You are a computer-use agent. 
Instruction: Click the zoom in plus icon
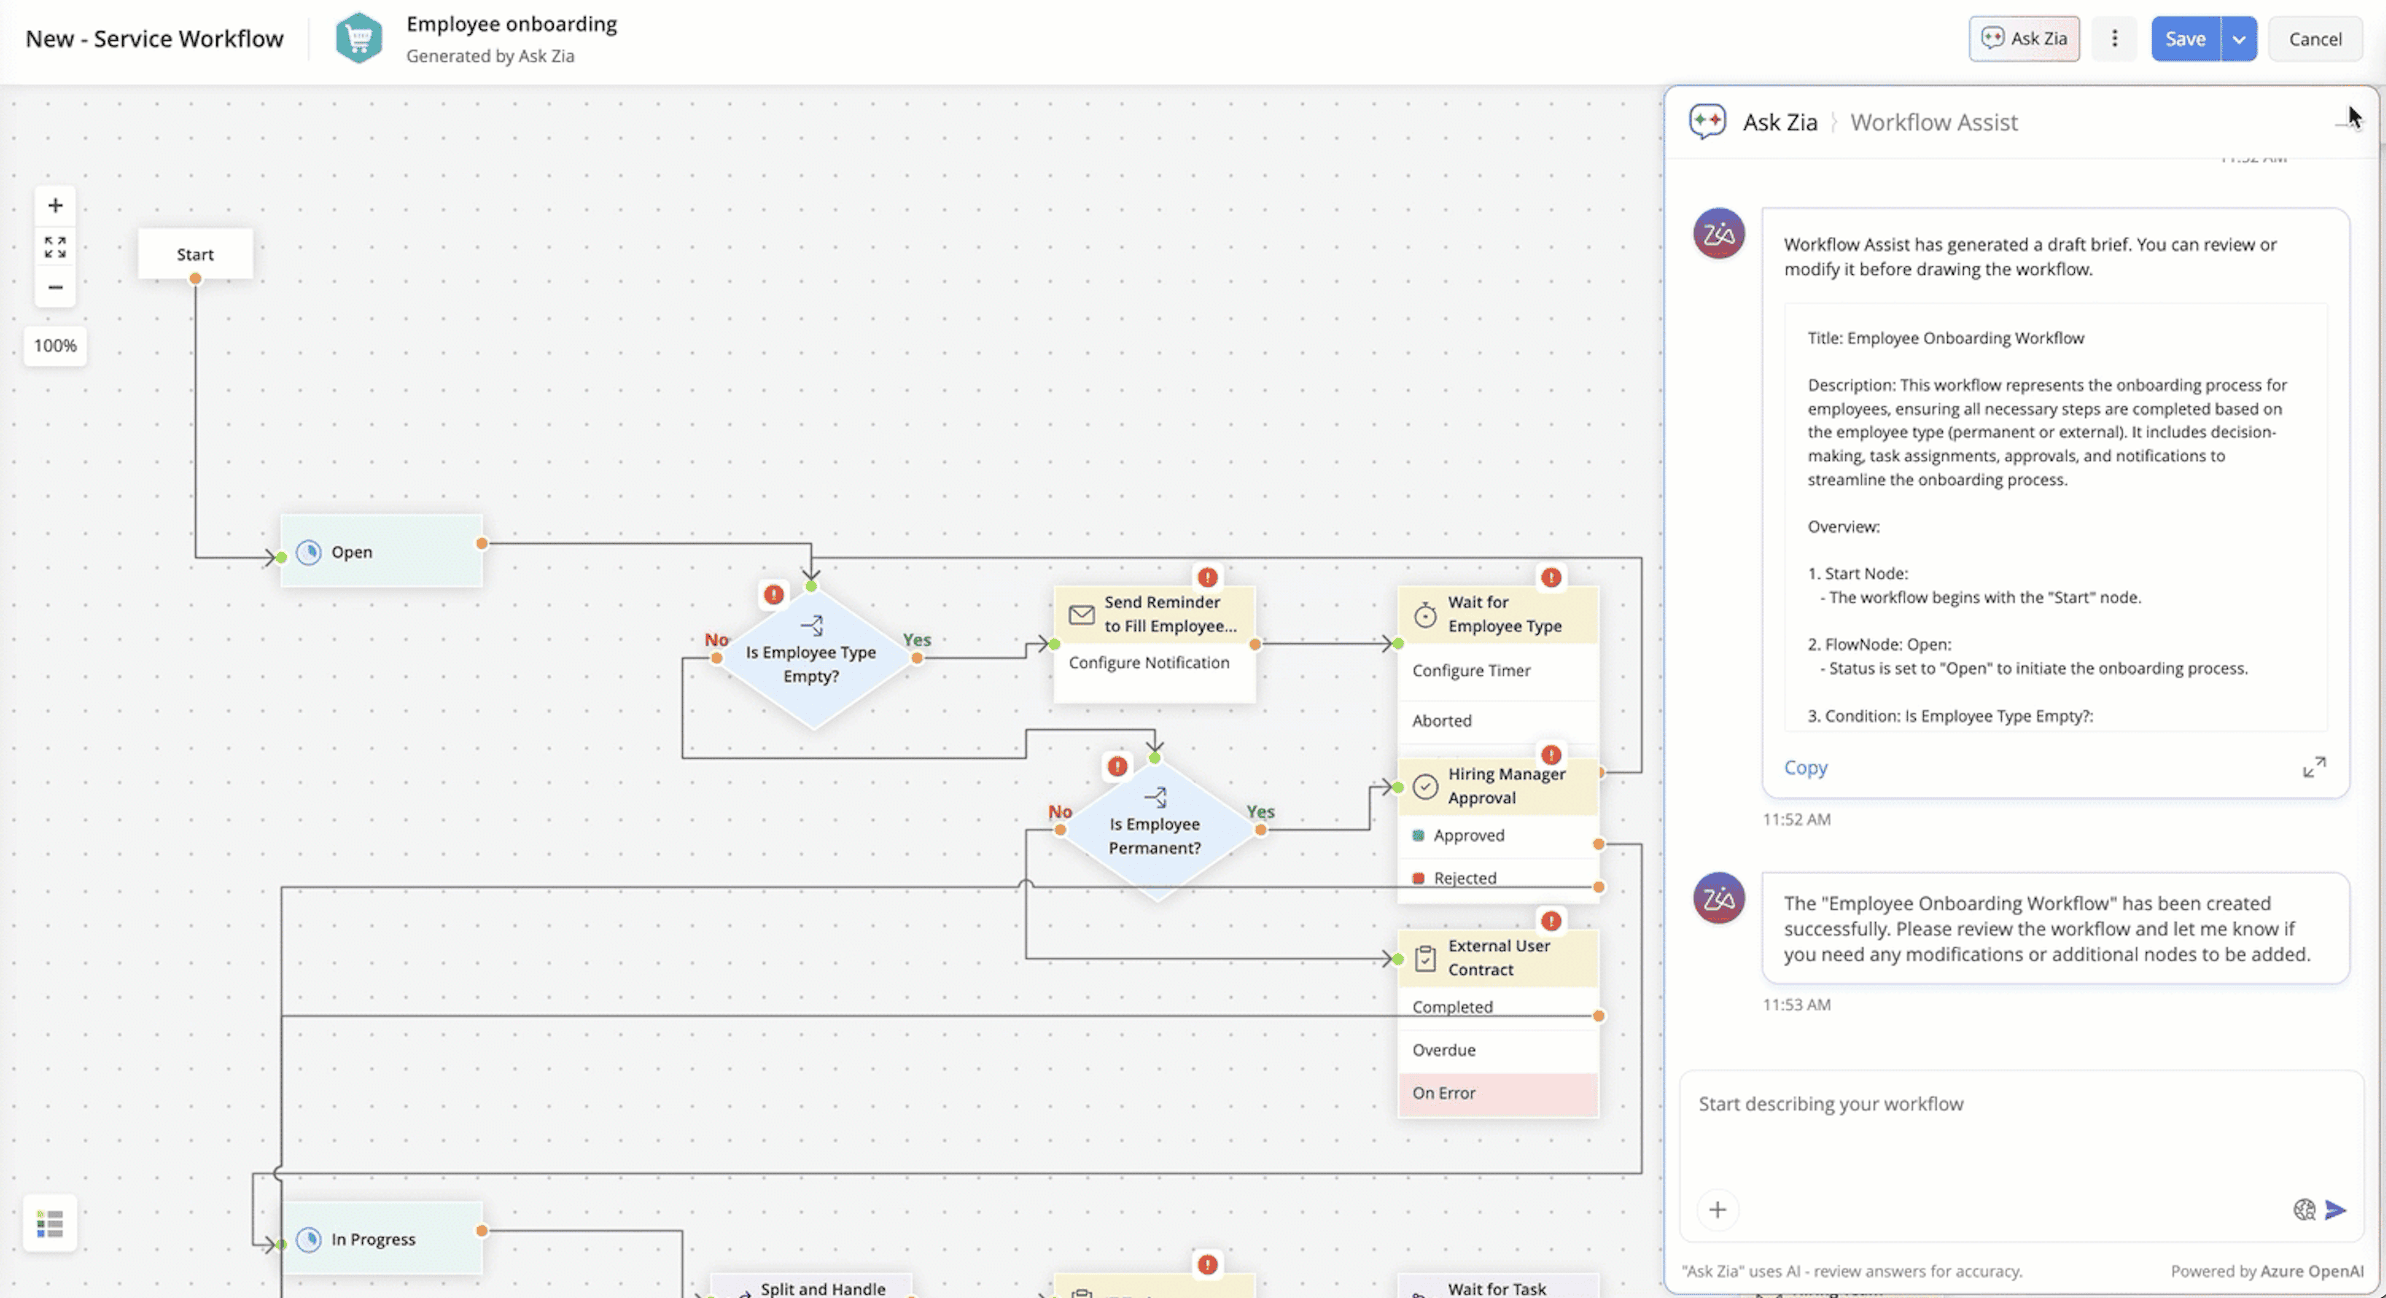55,205
